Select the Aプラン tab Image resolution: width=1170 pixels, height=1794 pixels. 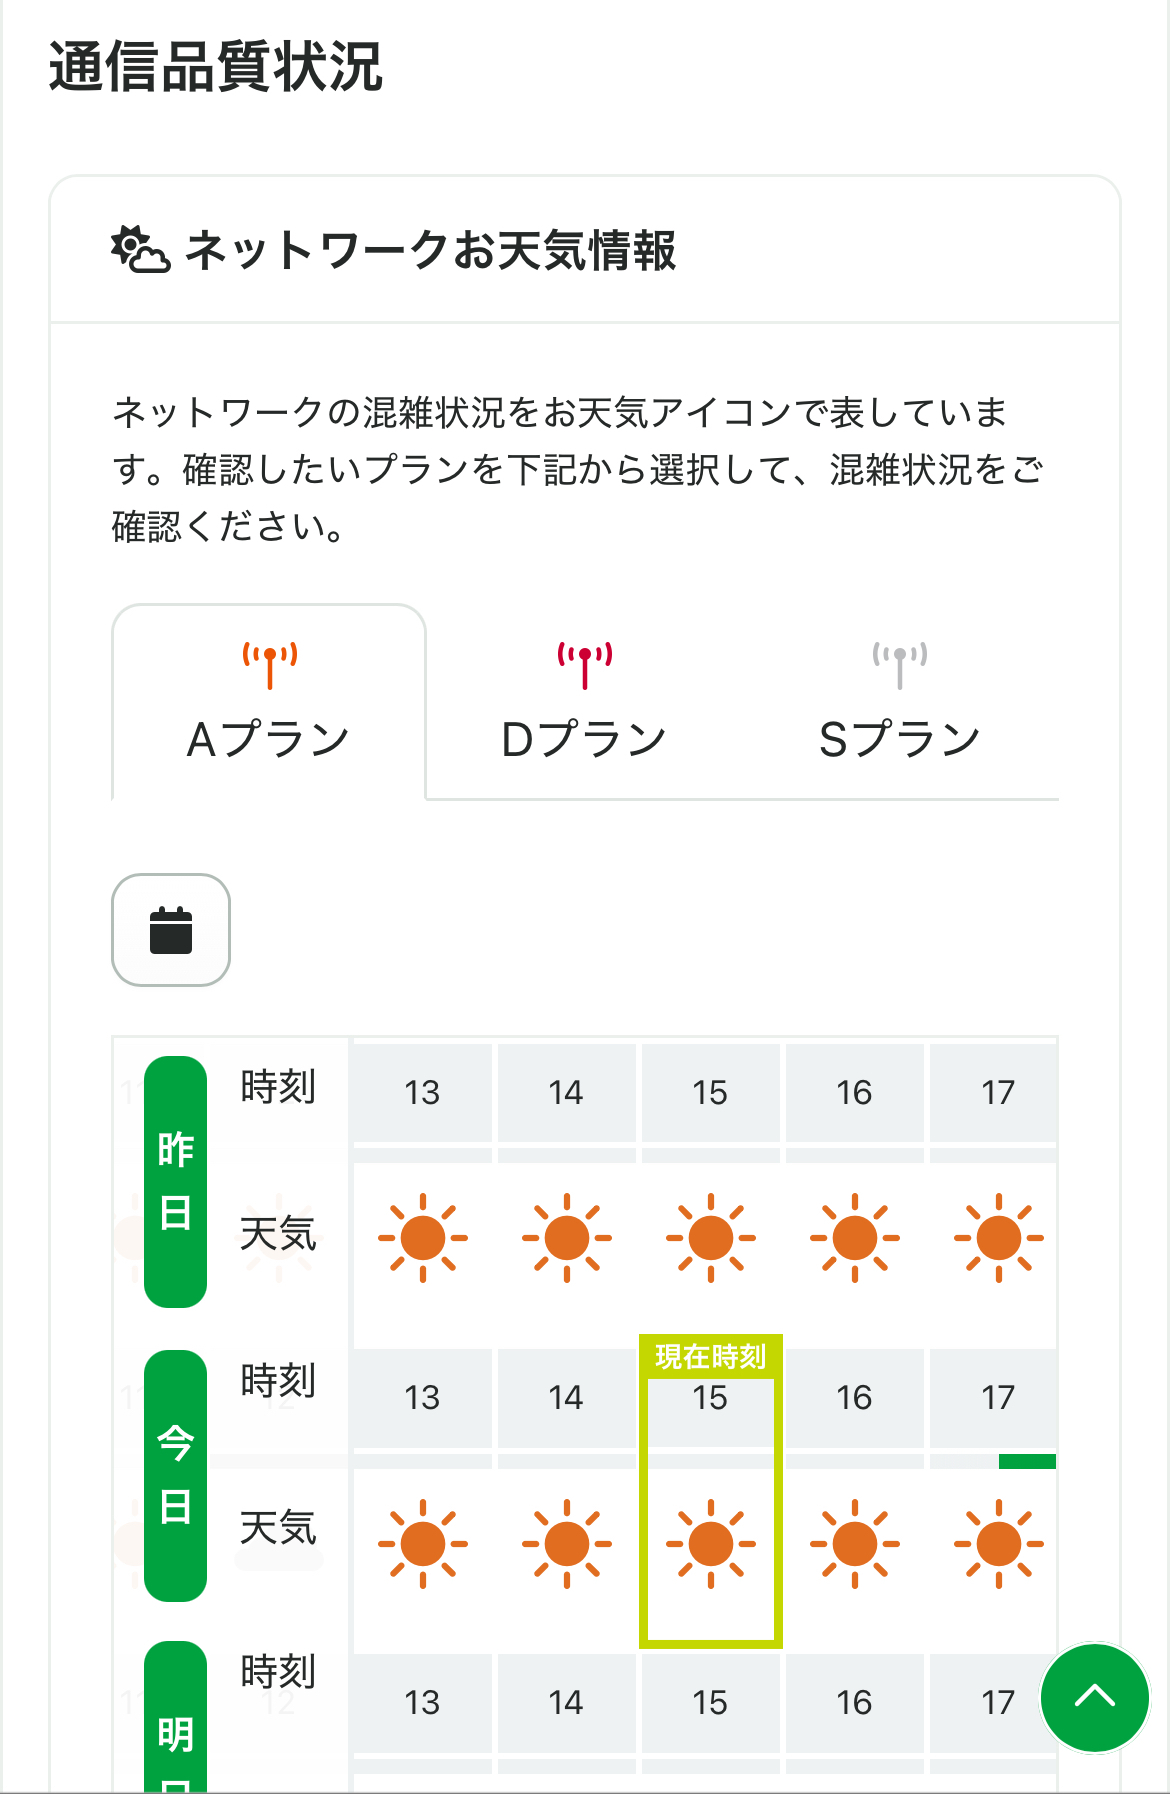coord(269,703)
